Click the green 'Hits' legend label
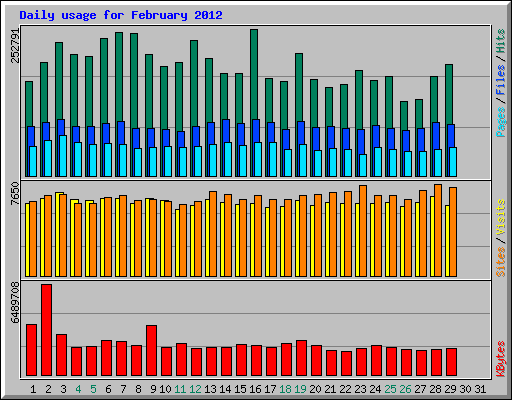 501,41
